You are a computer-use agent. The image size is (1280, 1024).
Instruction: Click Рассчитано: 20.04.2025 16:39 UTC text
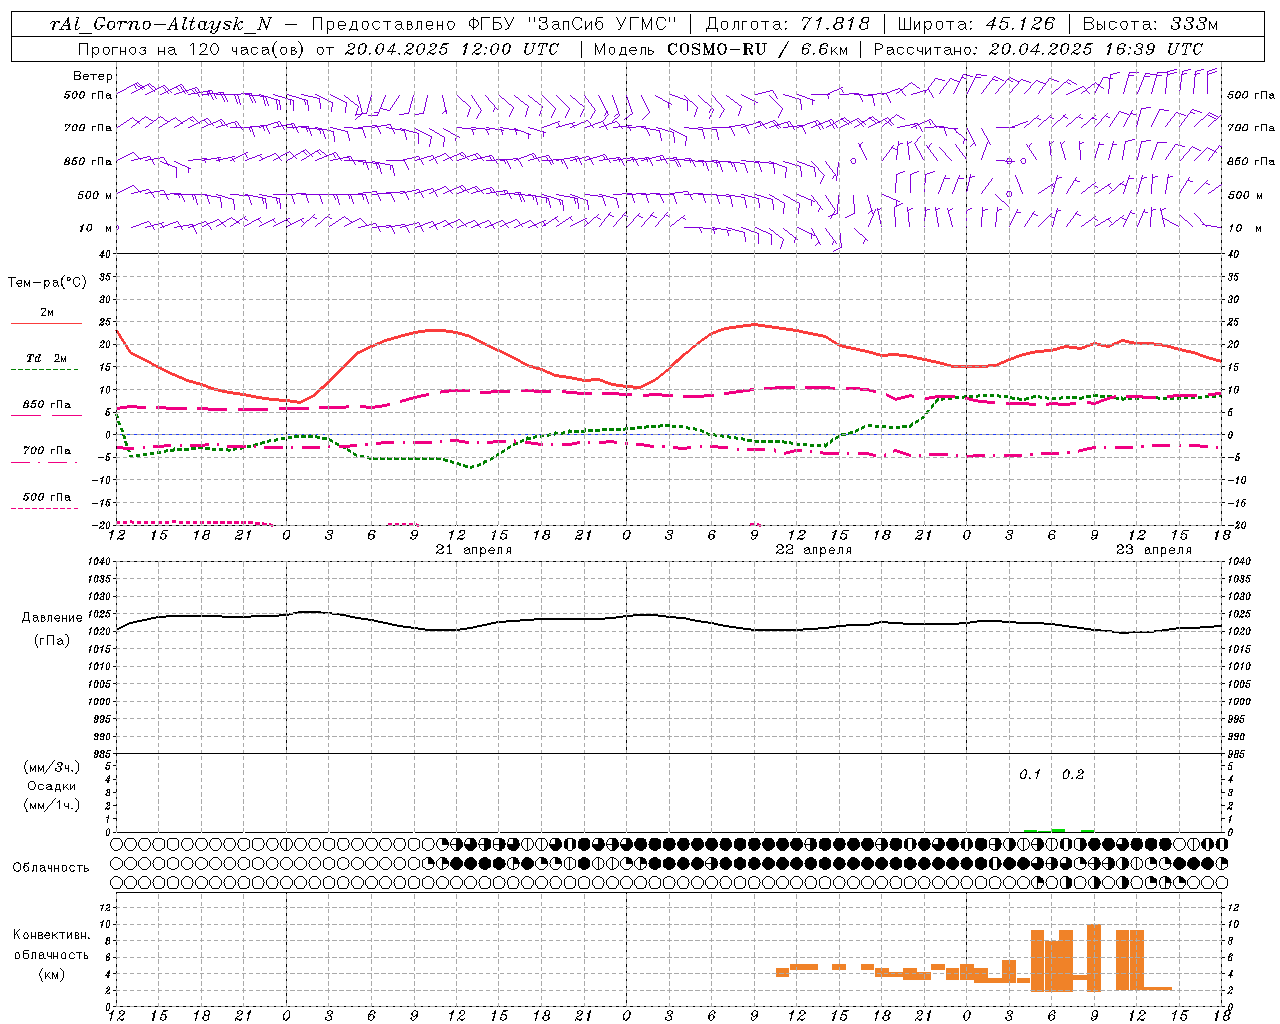(x=1038, y=49)
